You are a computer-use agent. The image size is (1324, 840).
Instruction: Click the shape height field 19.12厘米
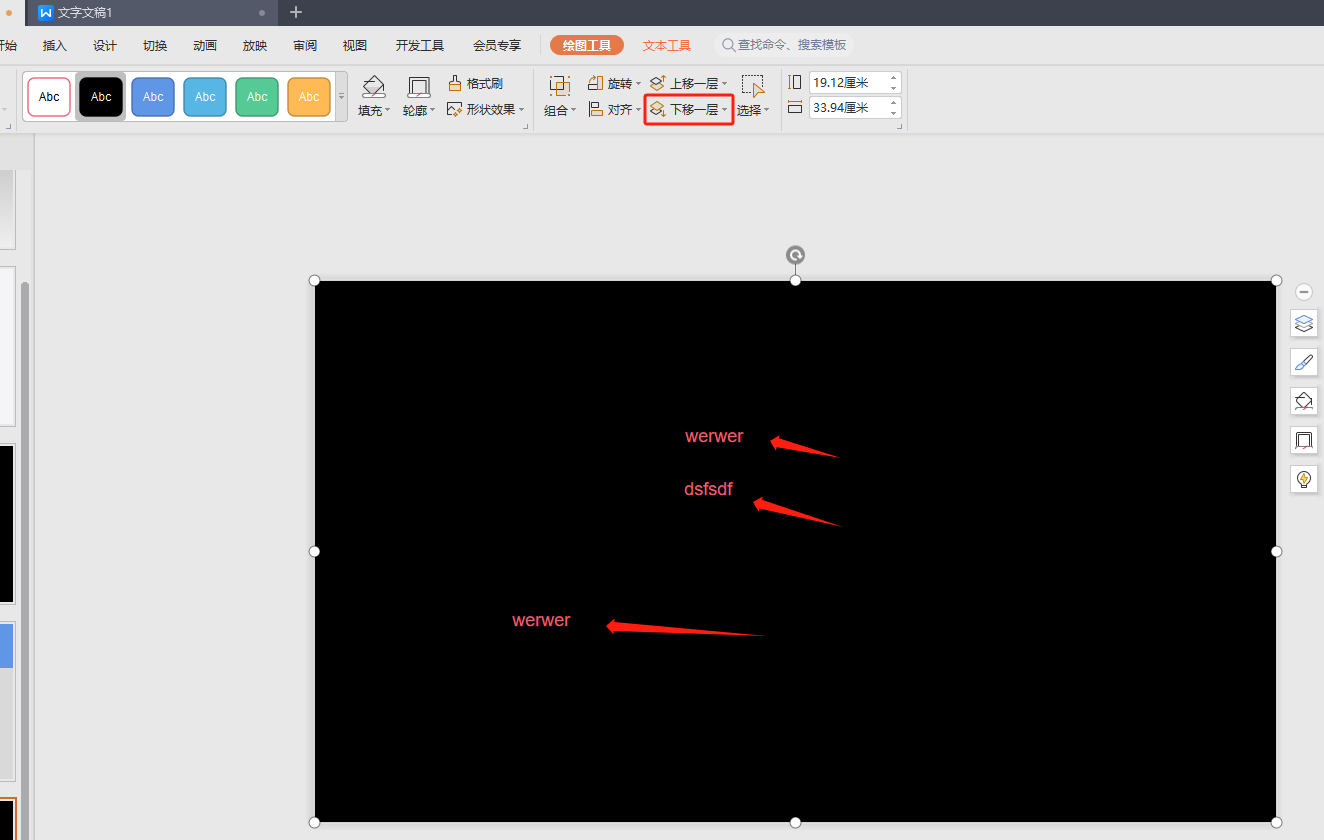coord(848,83)
